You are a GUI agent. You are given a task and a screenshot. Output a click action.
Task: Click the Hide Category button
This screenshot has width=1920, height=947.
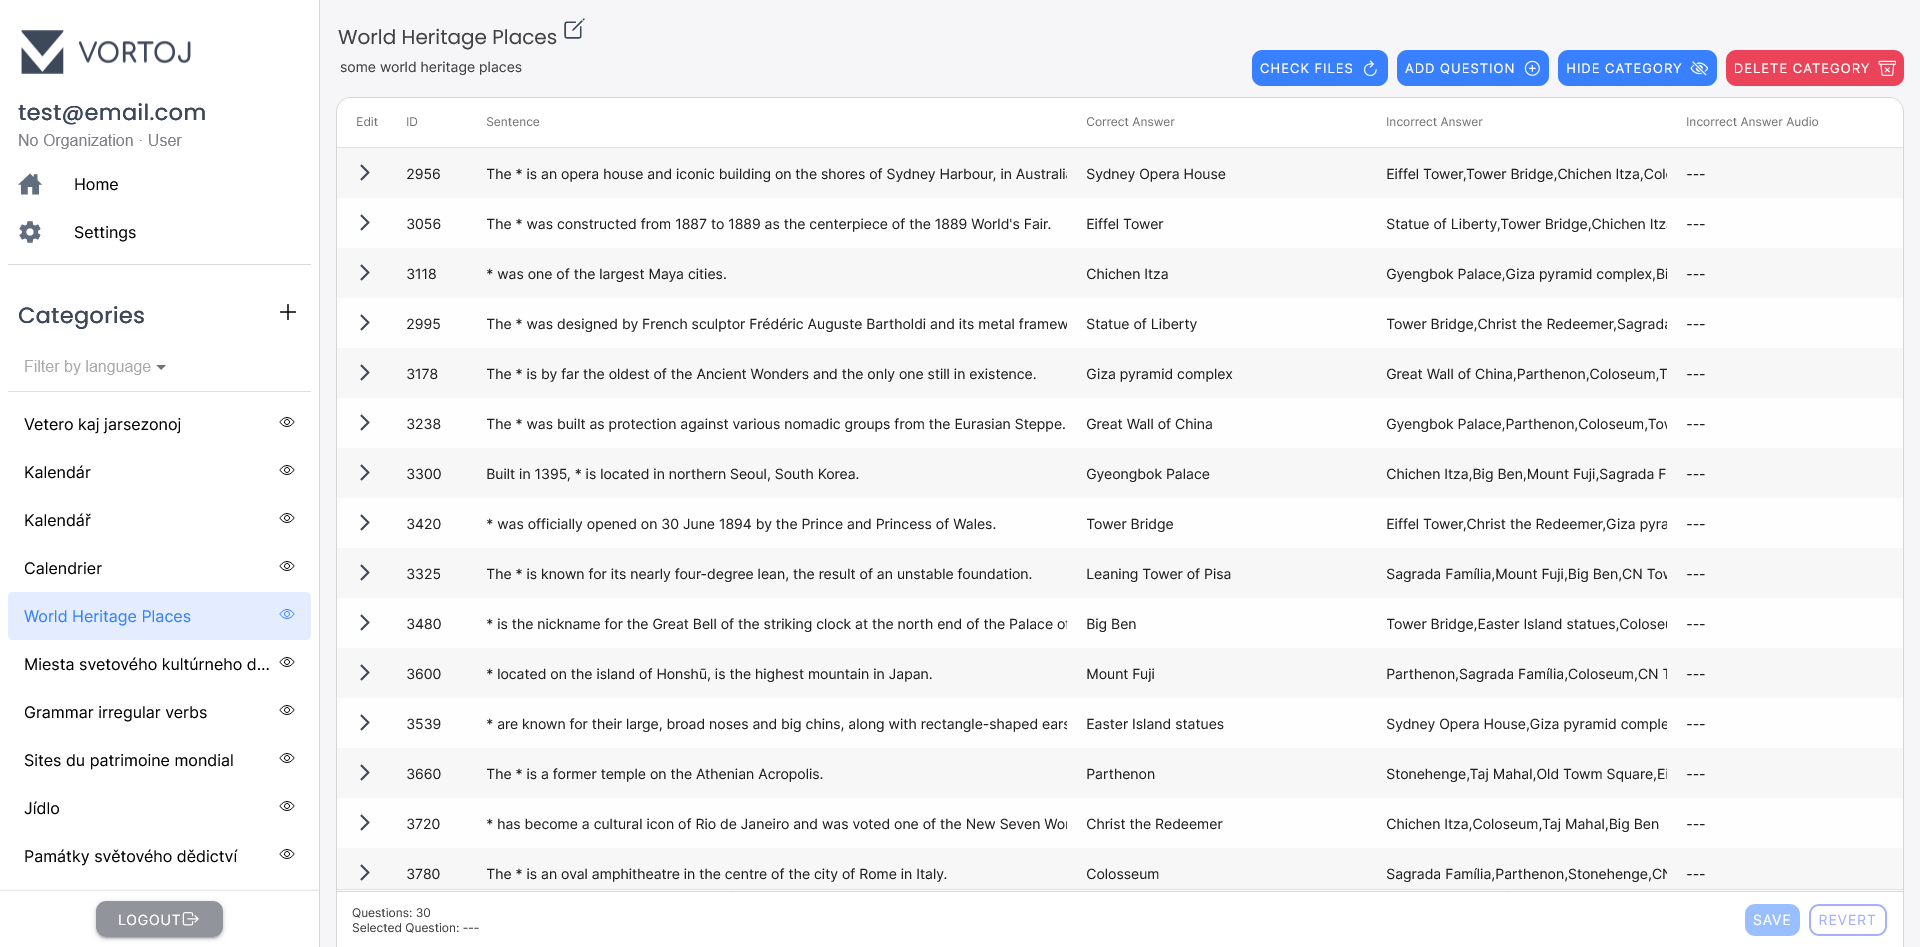click(1636, 68)
